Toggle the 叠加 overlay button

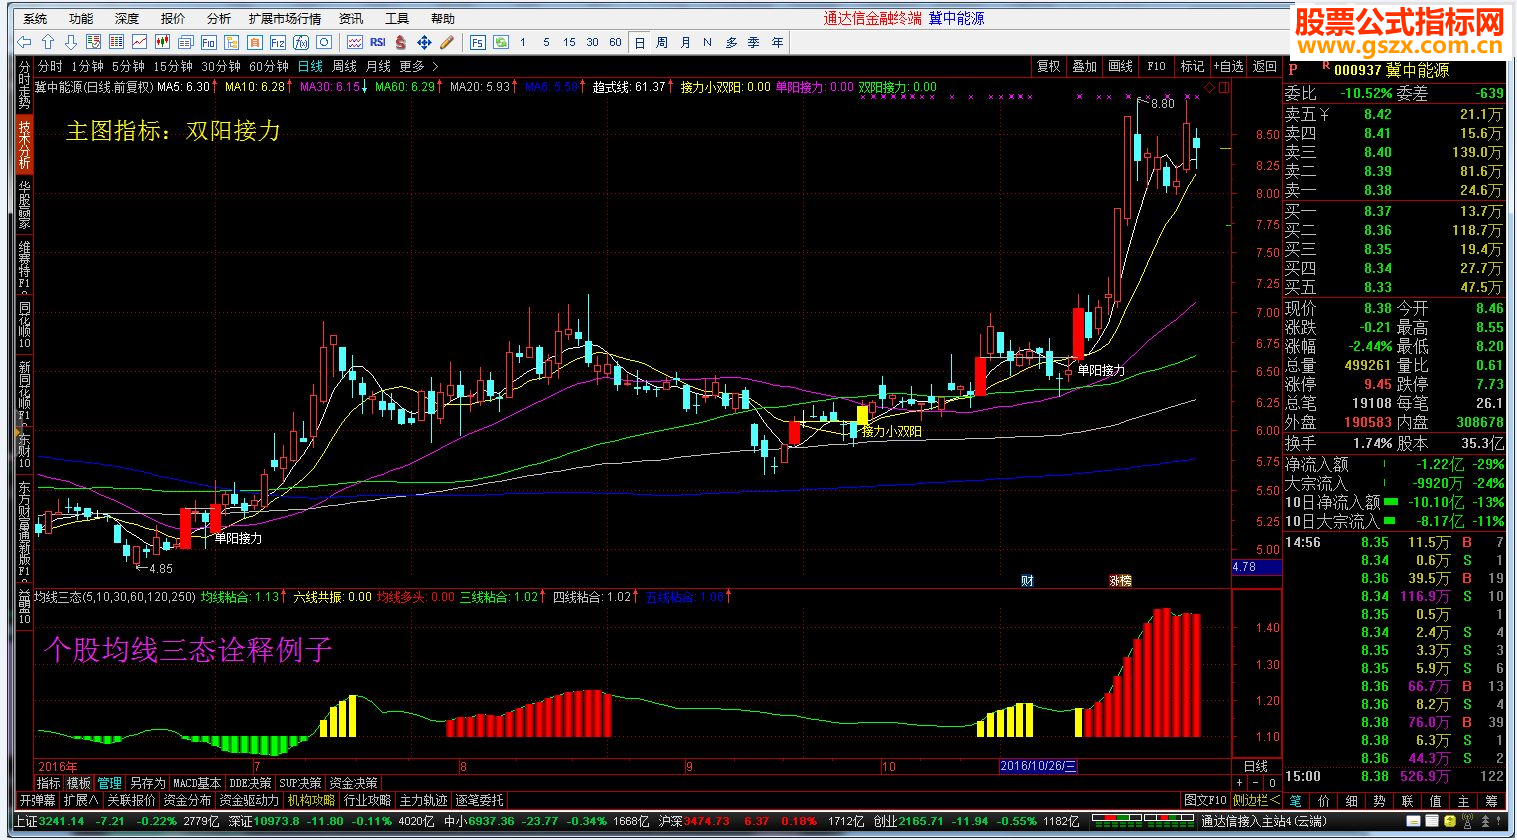tap(1085, 66)
